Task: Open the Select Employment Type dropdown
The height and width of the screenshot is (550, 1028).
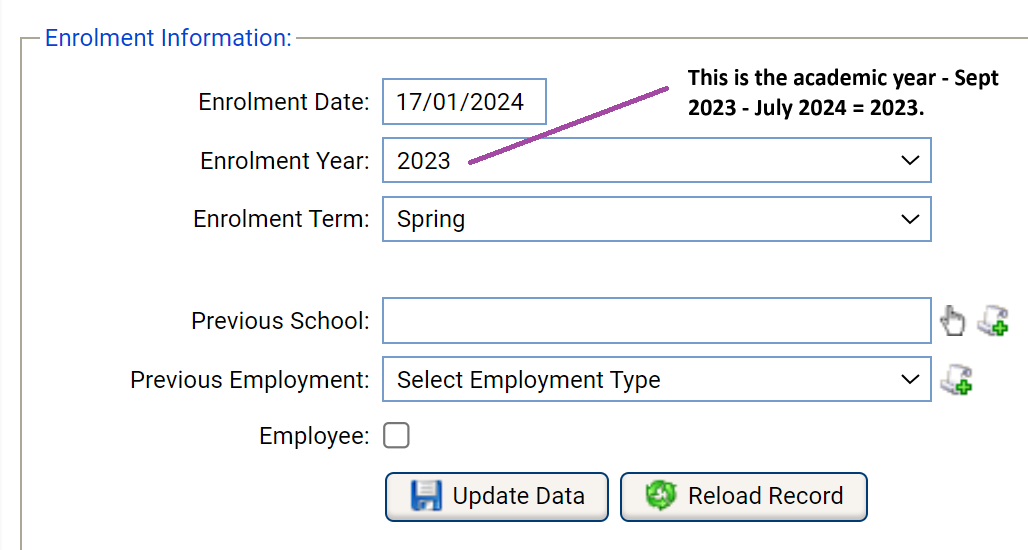Action: tap(656, 380)
